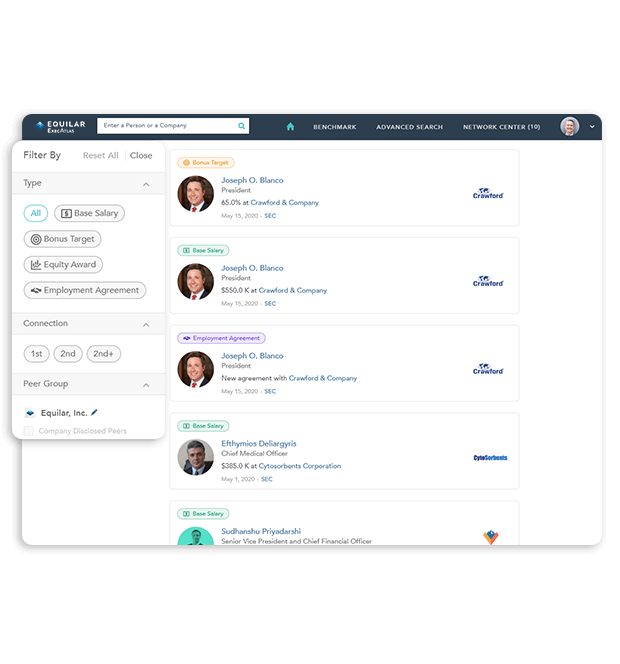Click Blanco photo on Employment Agreement card
The height and width of the screenshot is (664, 620).
coord(196,369)
